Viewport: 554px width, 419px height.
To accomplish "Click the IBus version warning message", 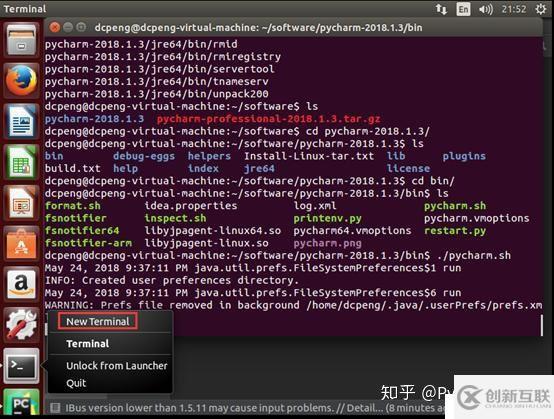I will point(255,408).
